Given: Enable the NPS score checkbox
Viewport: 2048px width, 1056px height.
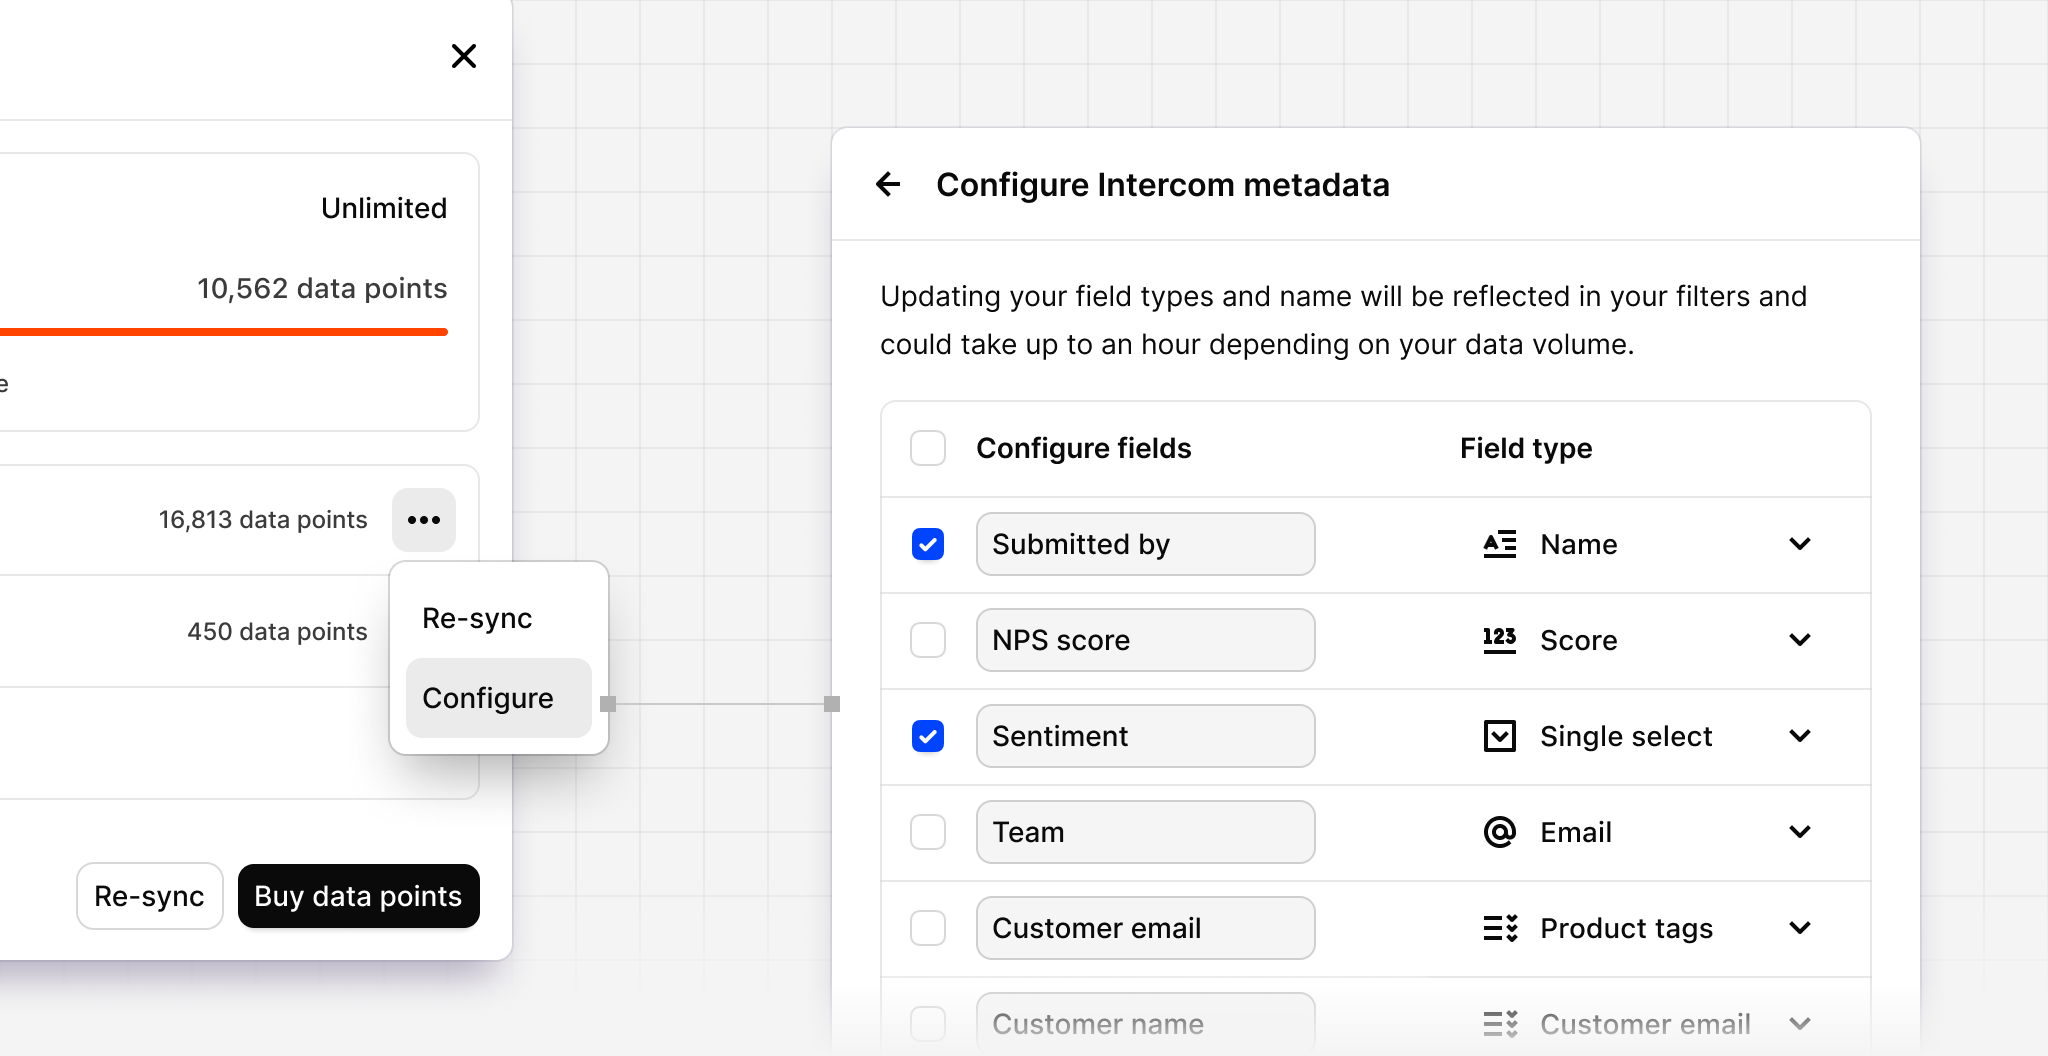Looking at the screenshot, I should click(x=928, y=640).
